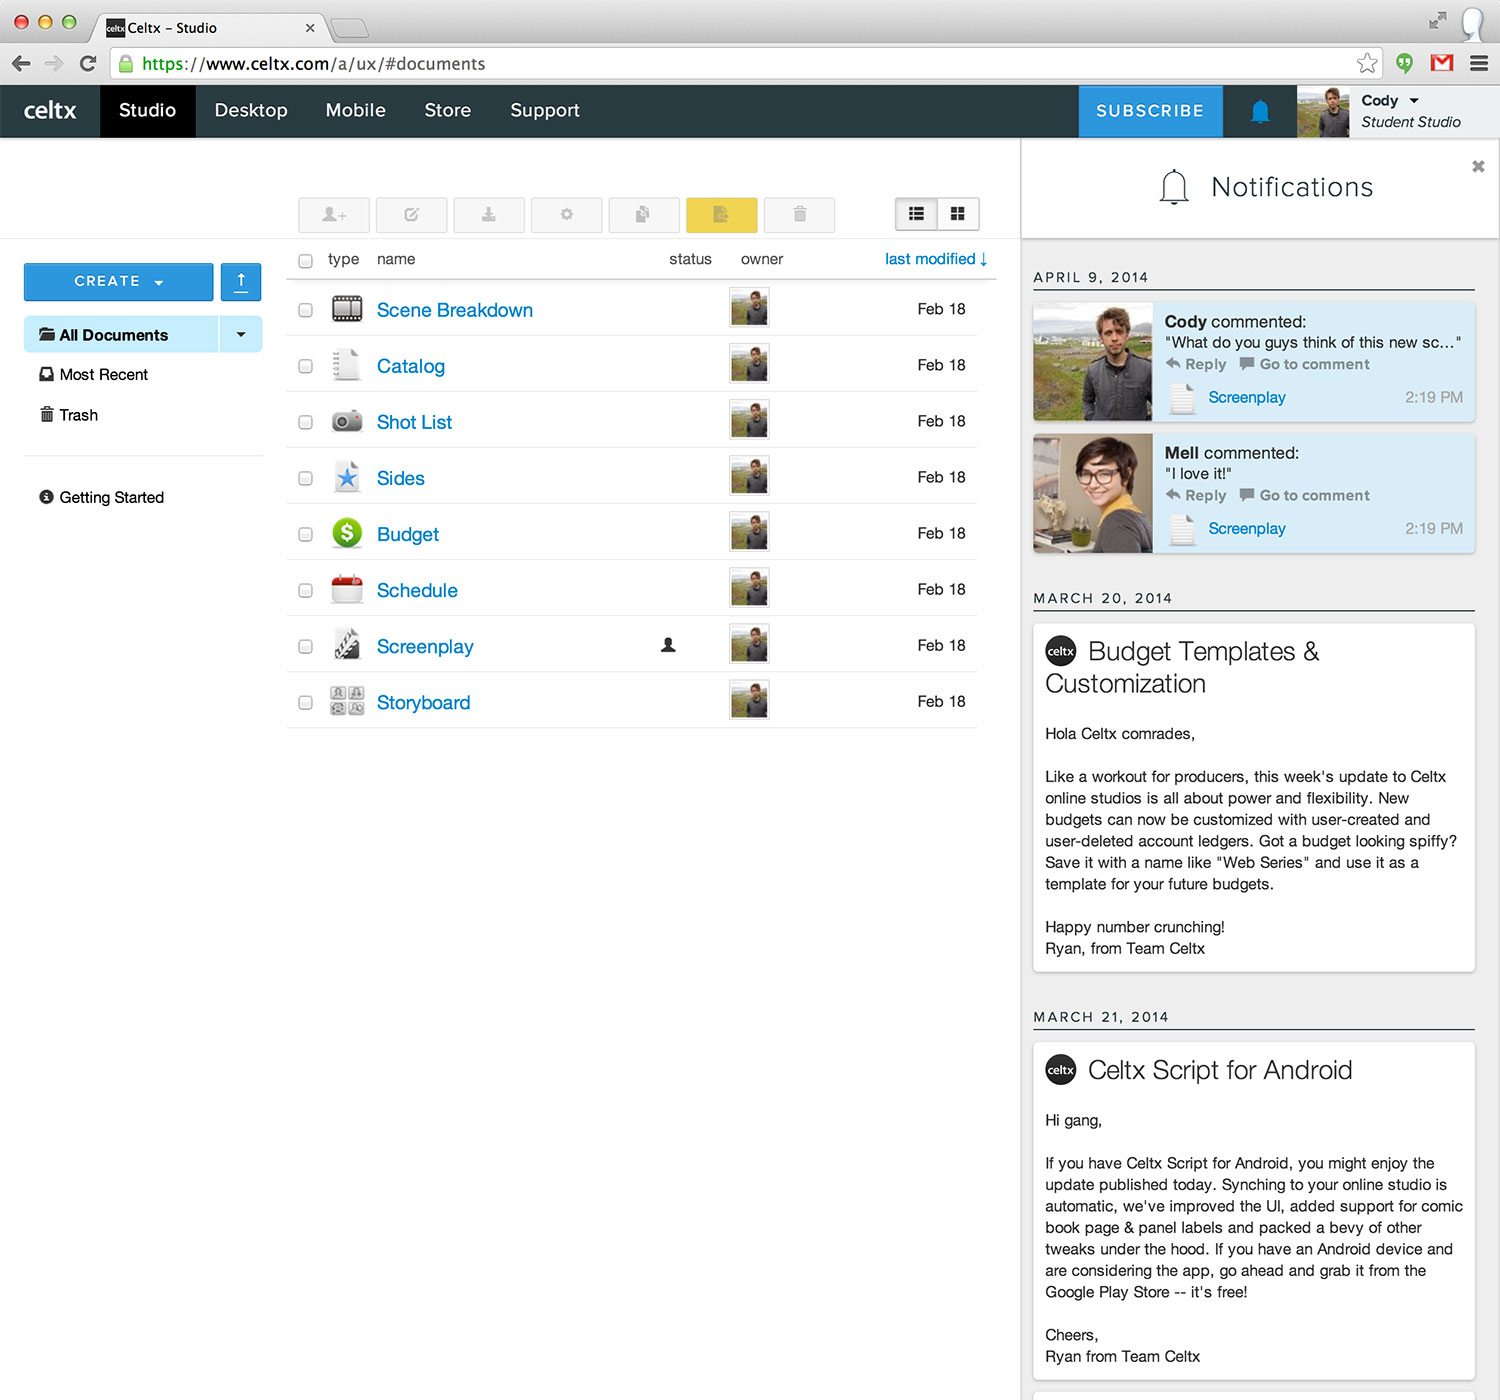This screenshot has height=1400, width=1500.
Task: Click the celtx logo in the header
Action: 50,111
